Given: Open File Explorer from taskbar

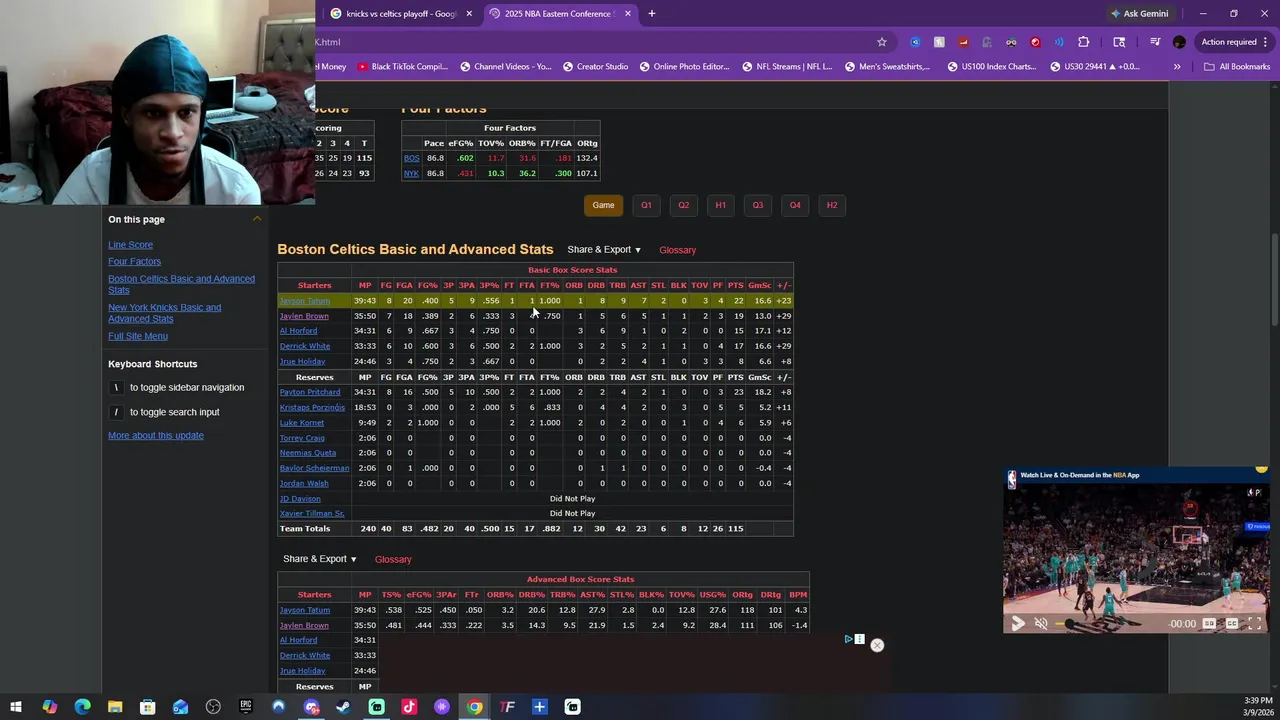Looking at the screenshot, I should click(115, 707).
